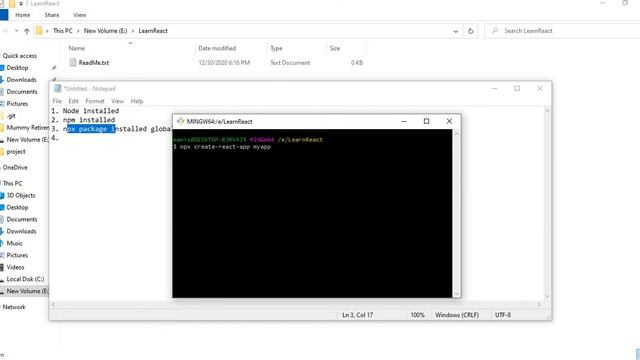Click the 100% zoom status in Notepad
This screenshot has width=640, height=360.
click(x=418, y=315)
